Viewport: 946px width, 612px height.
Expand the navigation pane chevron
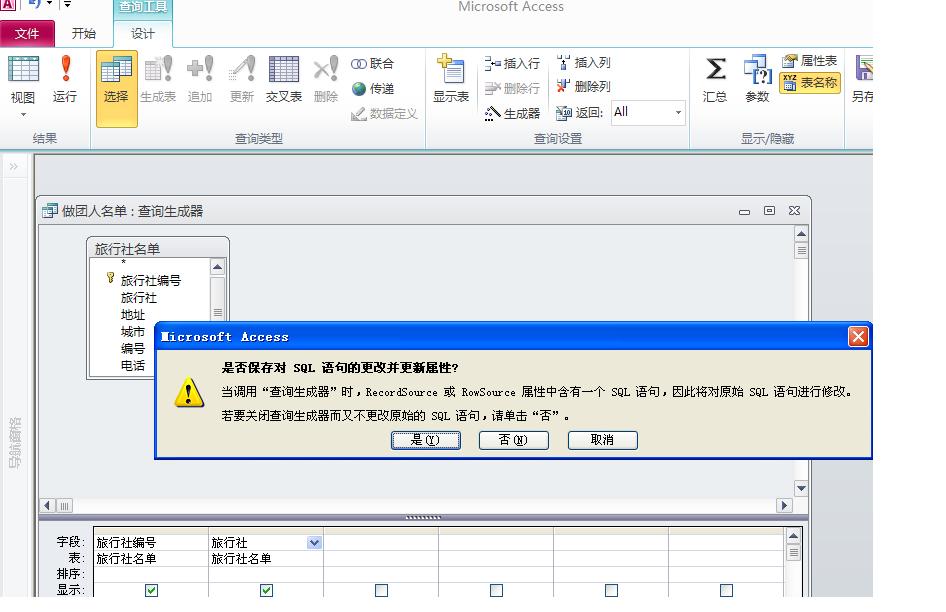tap(13, 166)
